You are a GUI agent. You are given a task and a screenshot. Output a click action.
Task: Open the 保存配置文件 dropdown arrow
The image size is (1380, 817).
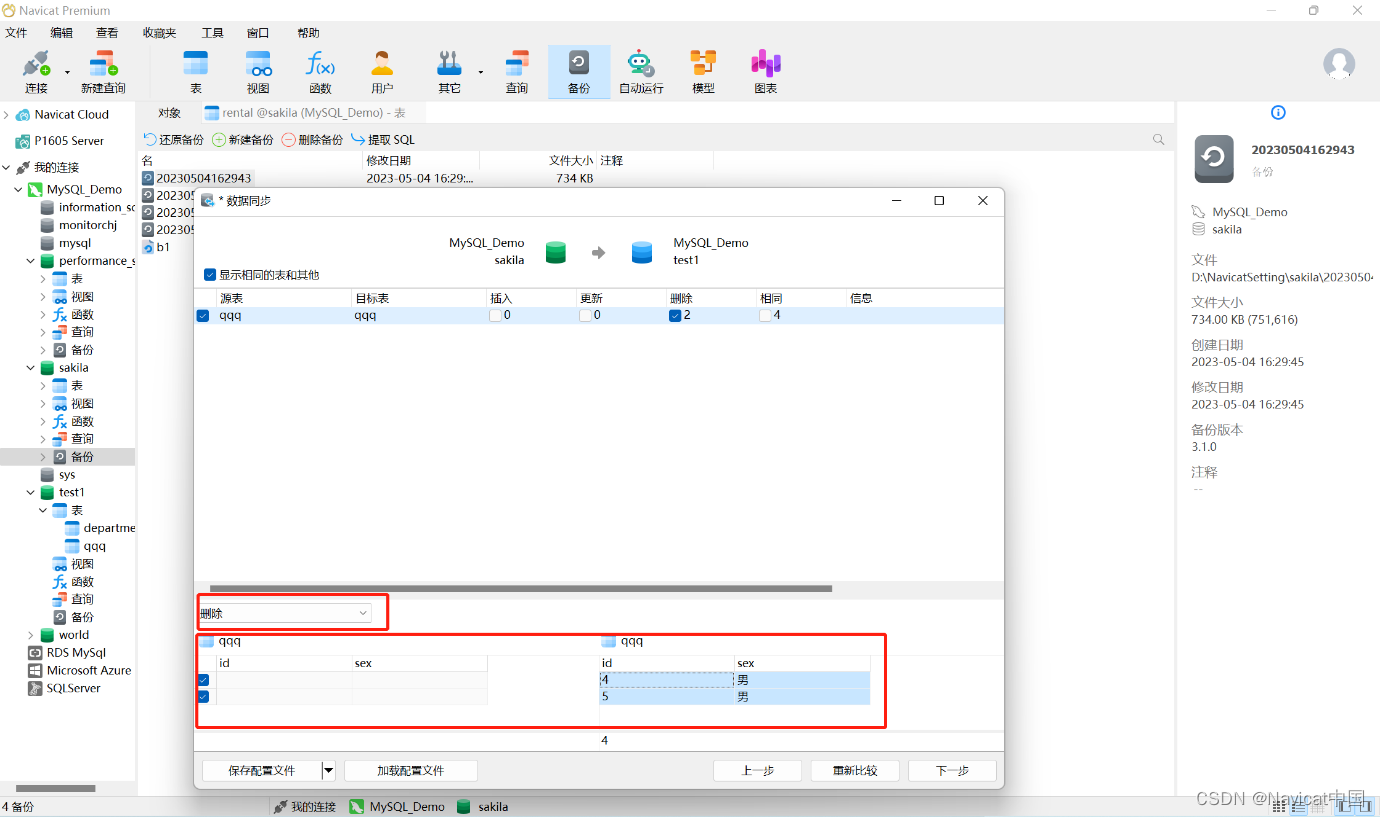(x=328, y=771)
